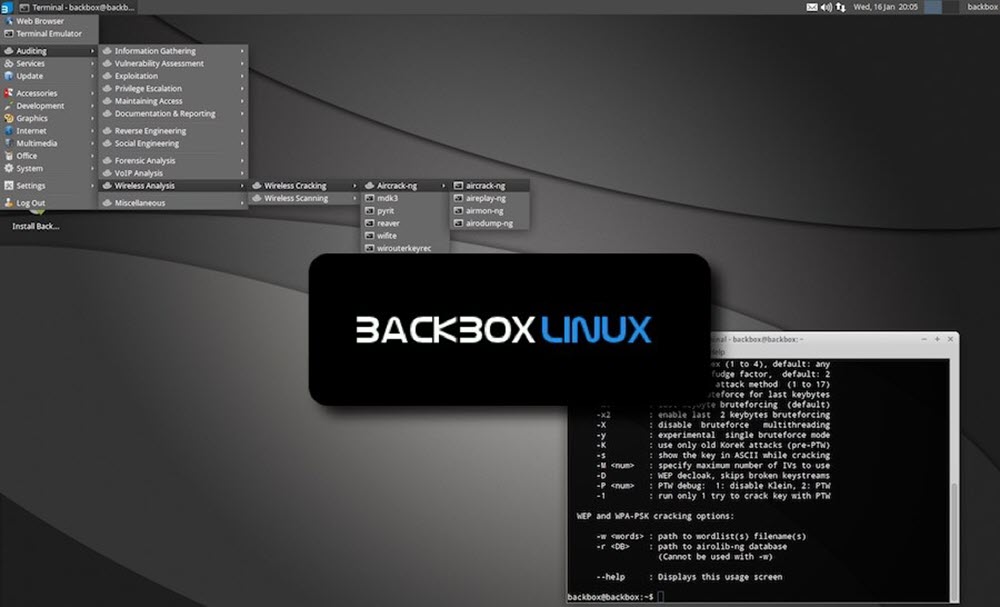Switch to the second workspace in the pager
Viewport: 1000px width, 607px height.
coord(950,7)
